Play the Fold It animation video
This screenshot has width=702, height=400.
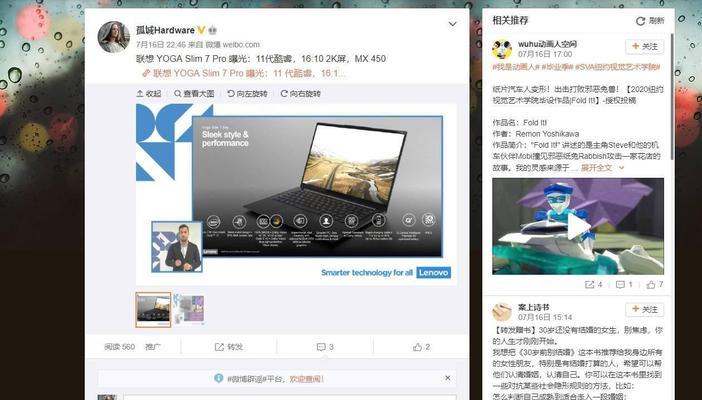tap(578, 226)
